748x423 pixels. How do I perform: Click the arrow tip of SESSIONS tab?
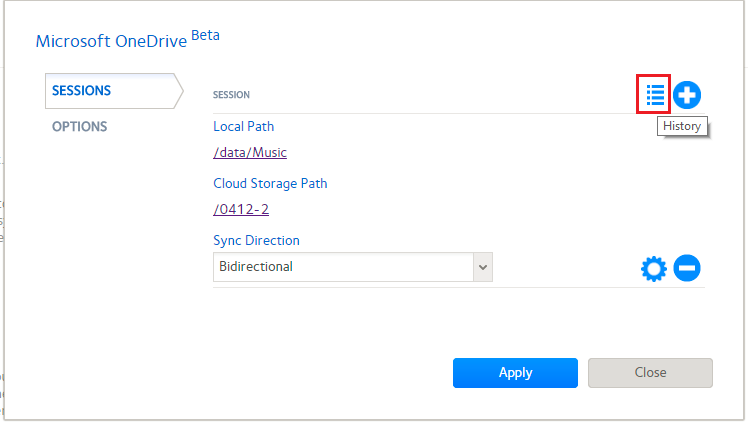[179, 91]
